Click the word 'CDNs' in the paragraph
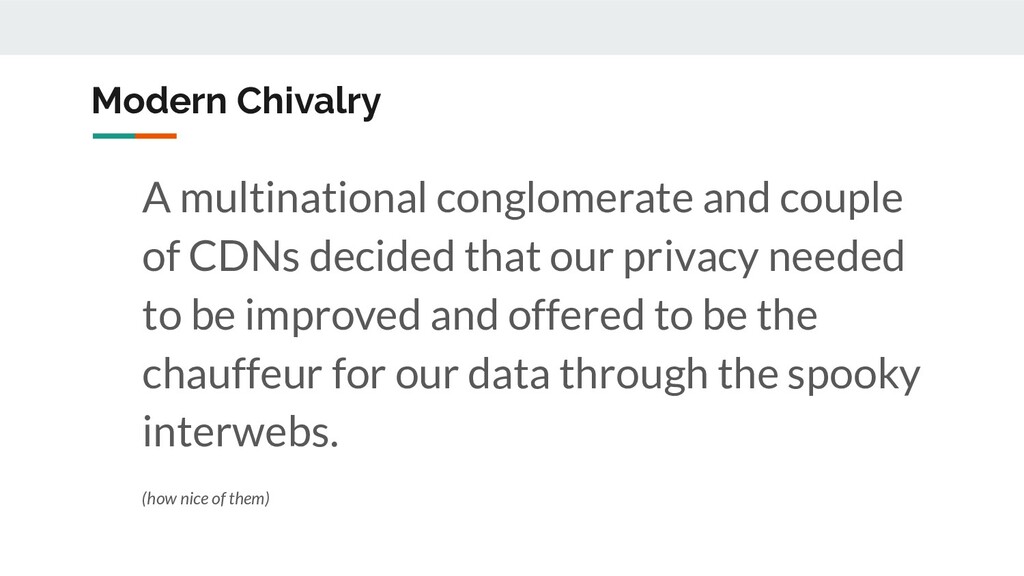The width and height of the screenshot is (1024, 576). (x=244, y=256)
